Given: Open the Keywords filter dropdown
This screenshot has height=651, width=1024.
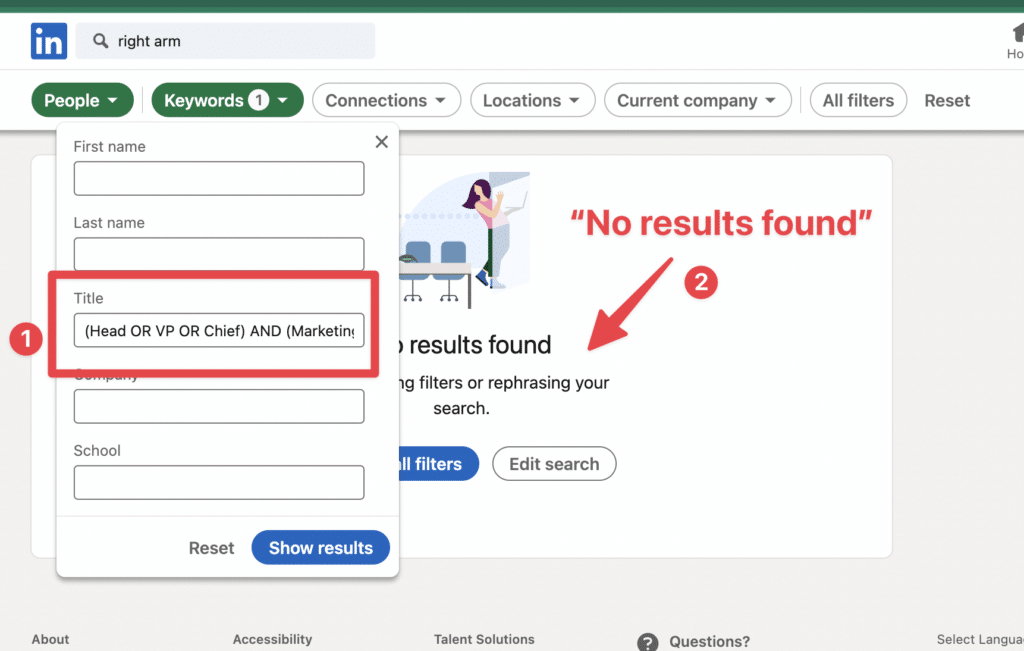Looking at the screenshot, I should point(227,100).
